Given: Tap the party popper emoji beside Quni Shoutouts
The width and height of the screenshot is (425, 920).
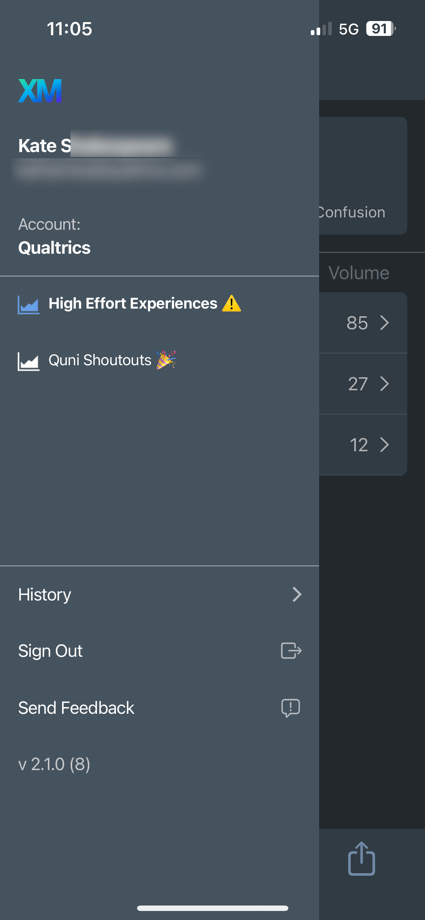Looking at the screenshot, I should click(166, 360).
